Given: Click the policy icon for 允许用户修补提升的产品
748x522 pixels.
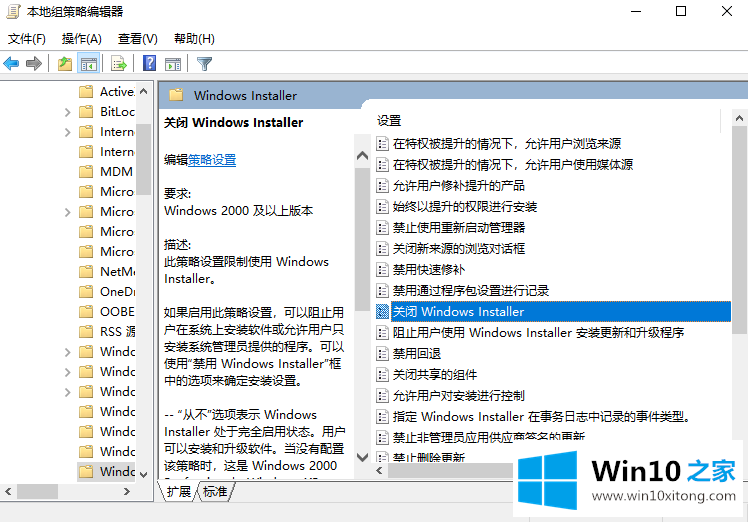Looking at the screenshot, I should 382,186.
